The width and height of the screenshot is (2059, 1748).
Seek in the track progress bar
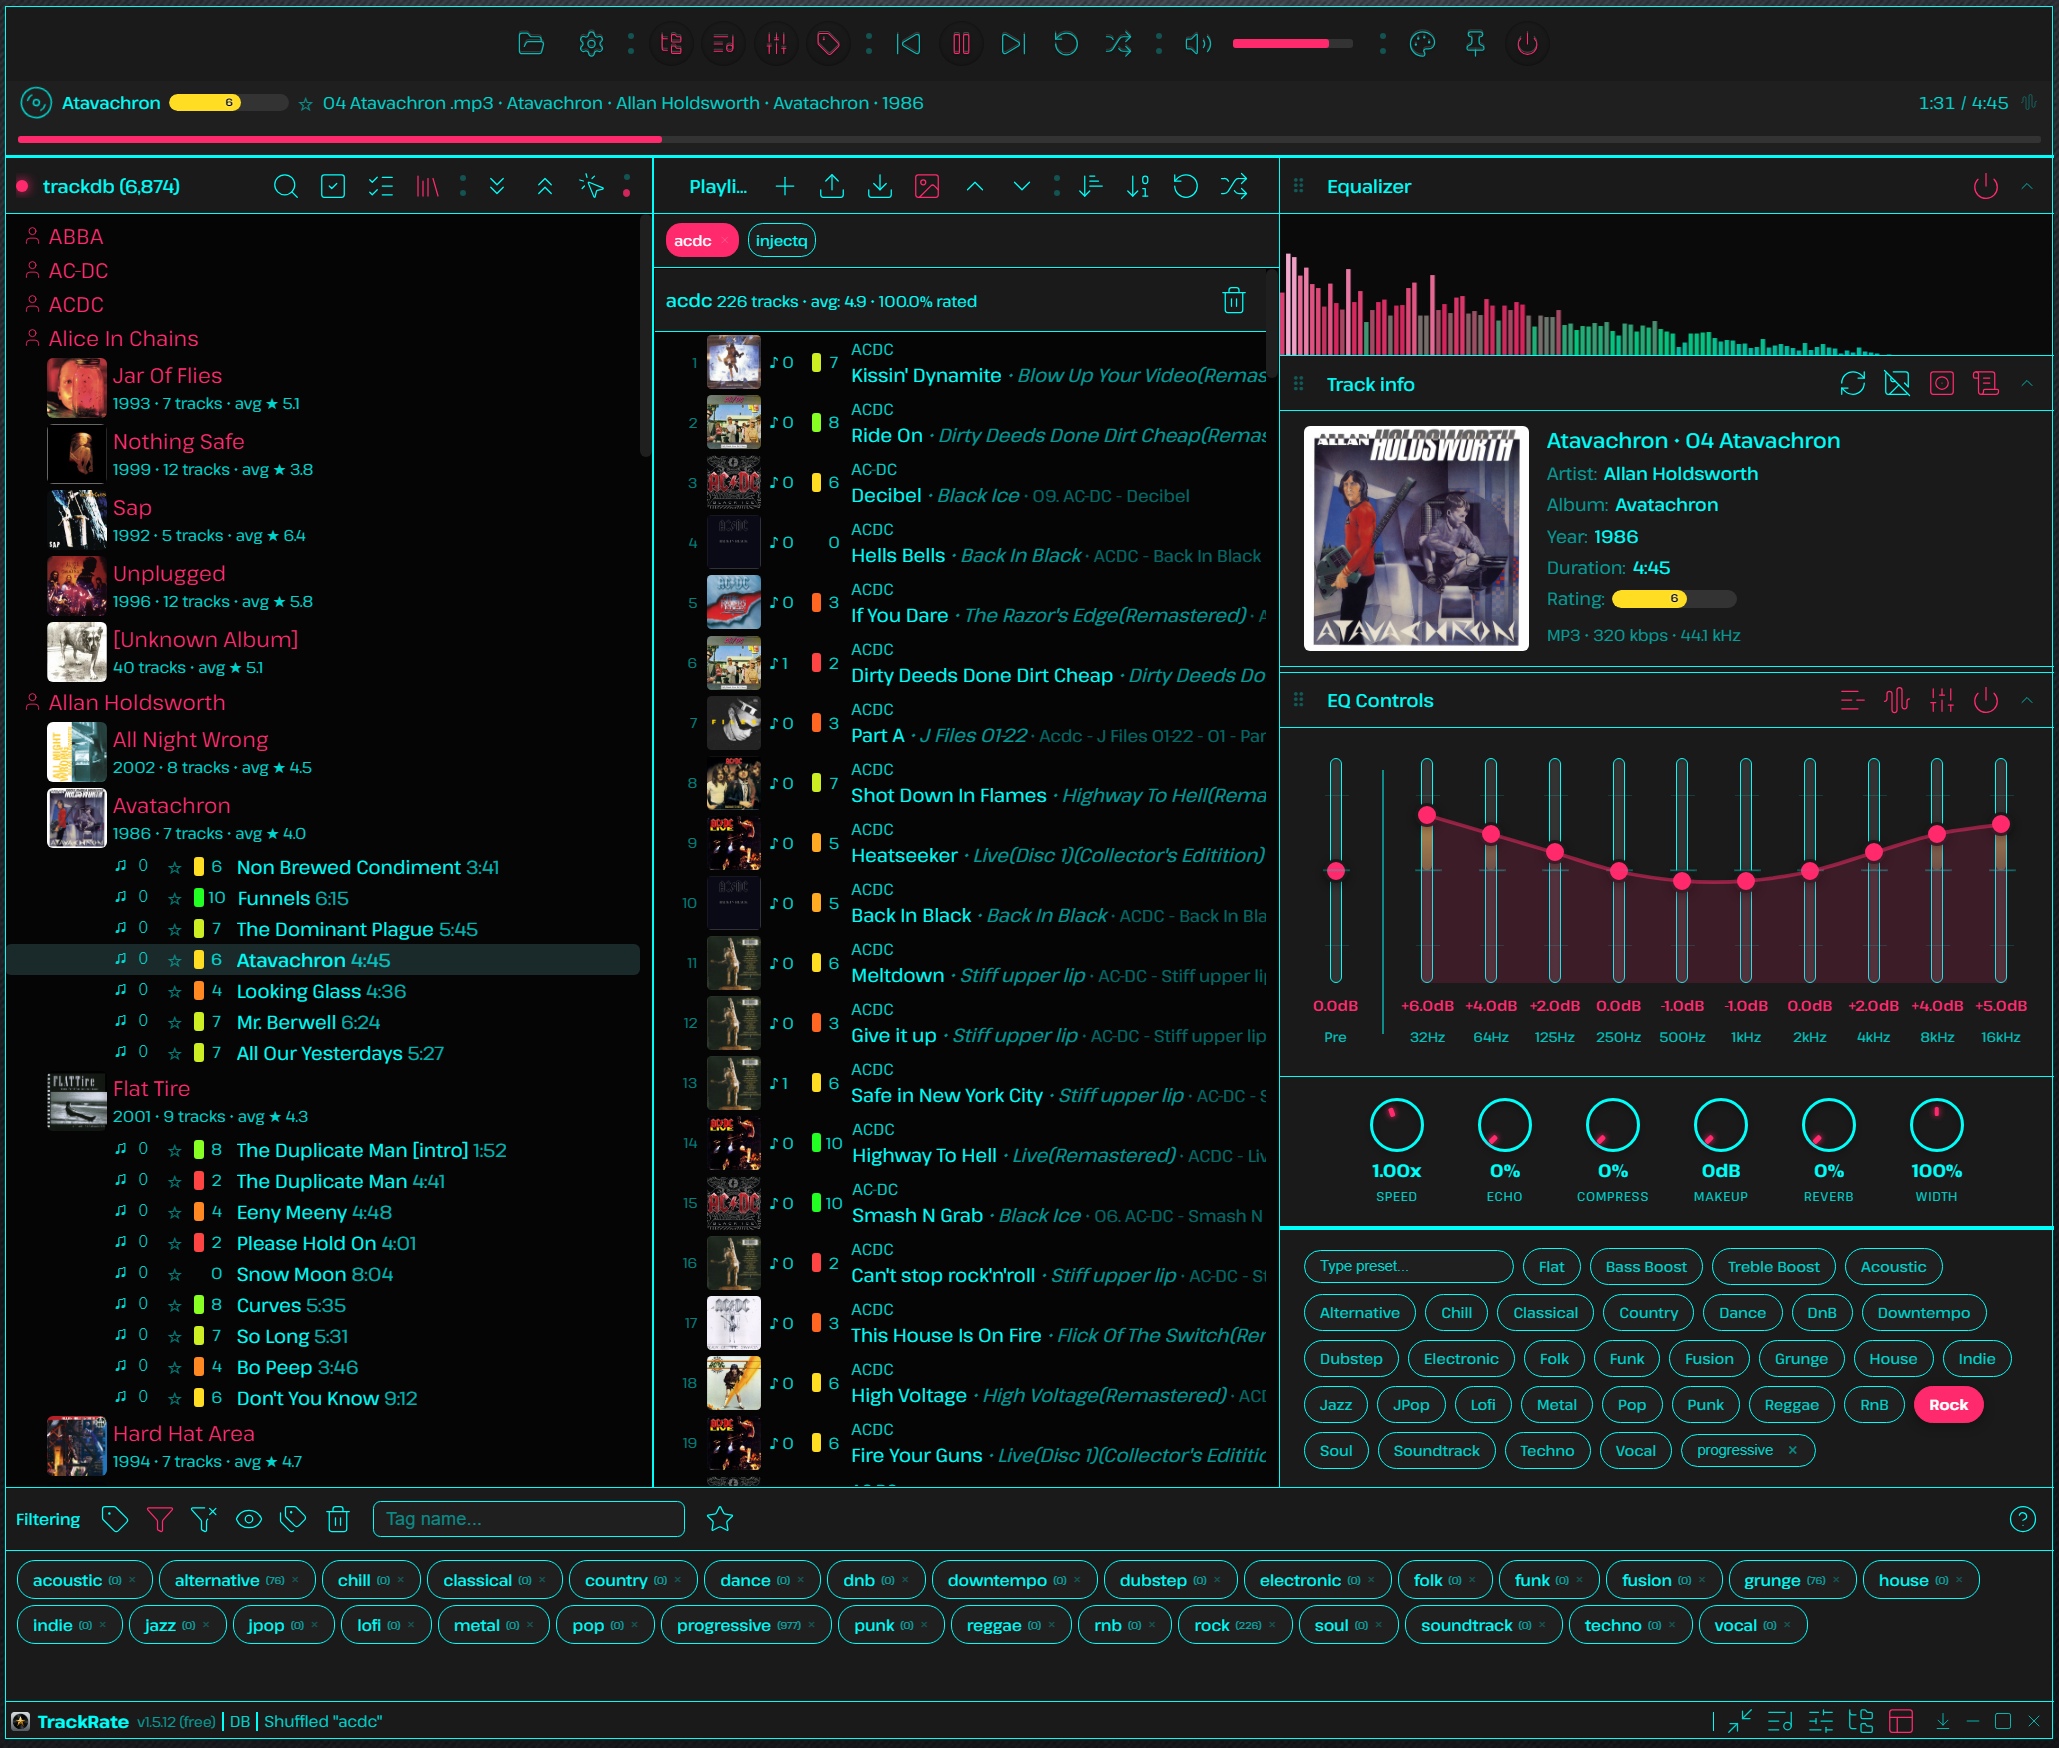click(1029, 139)
